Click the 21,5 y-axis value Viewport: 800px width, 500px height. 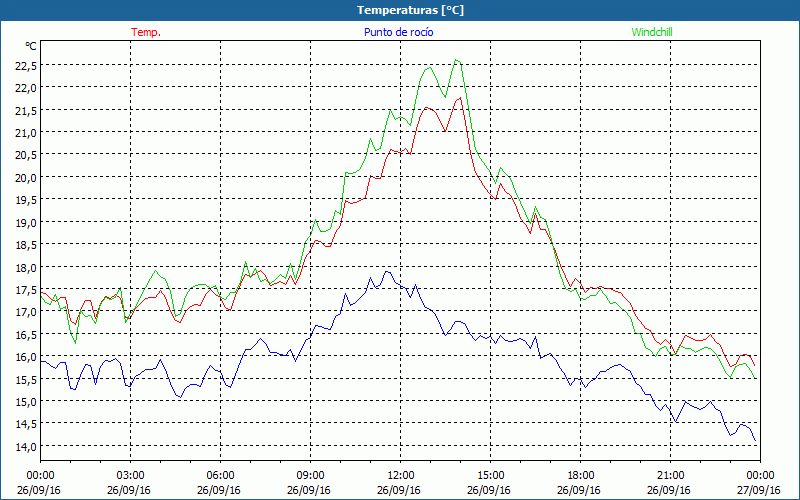(25, 110)
